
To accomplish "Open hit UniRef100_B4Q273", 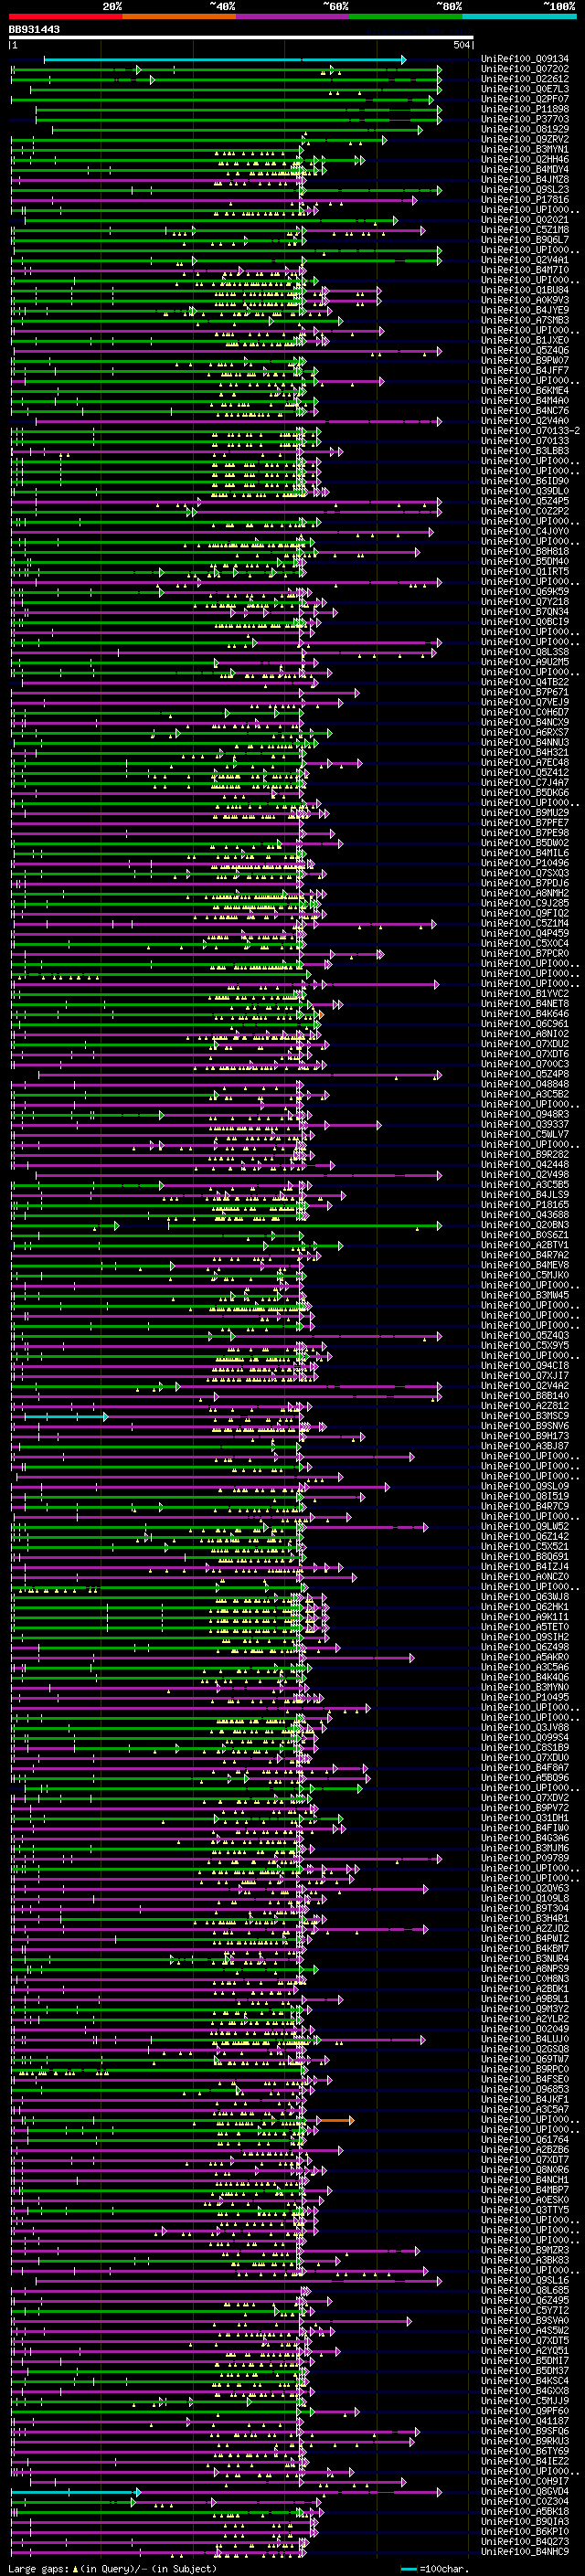I will [524, 2541].
